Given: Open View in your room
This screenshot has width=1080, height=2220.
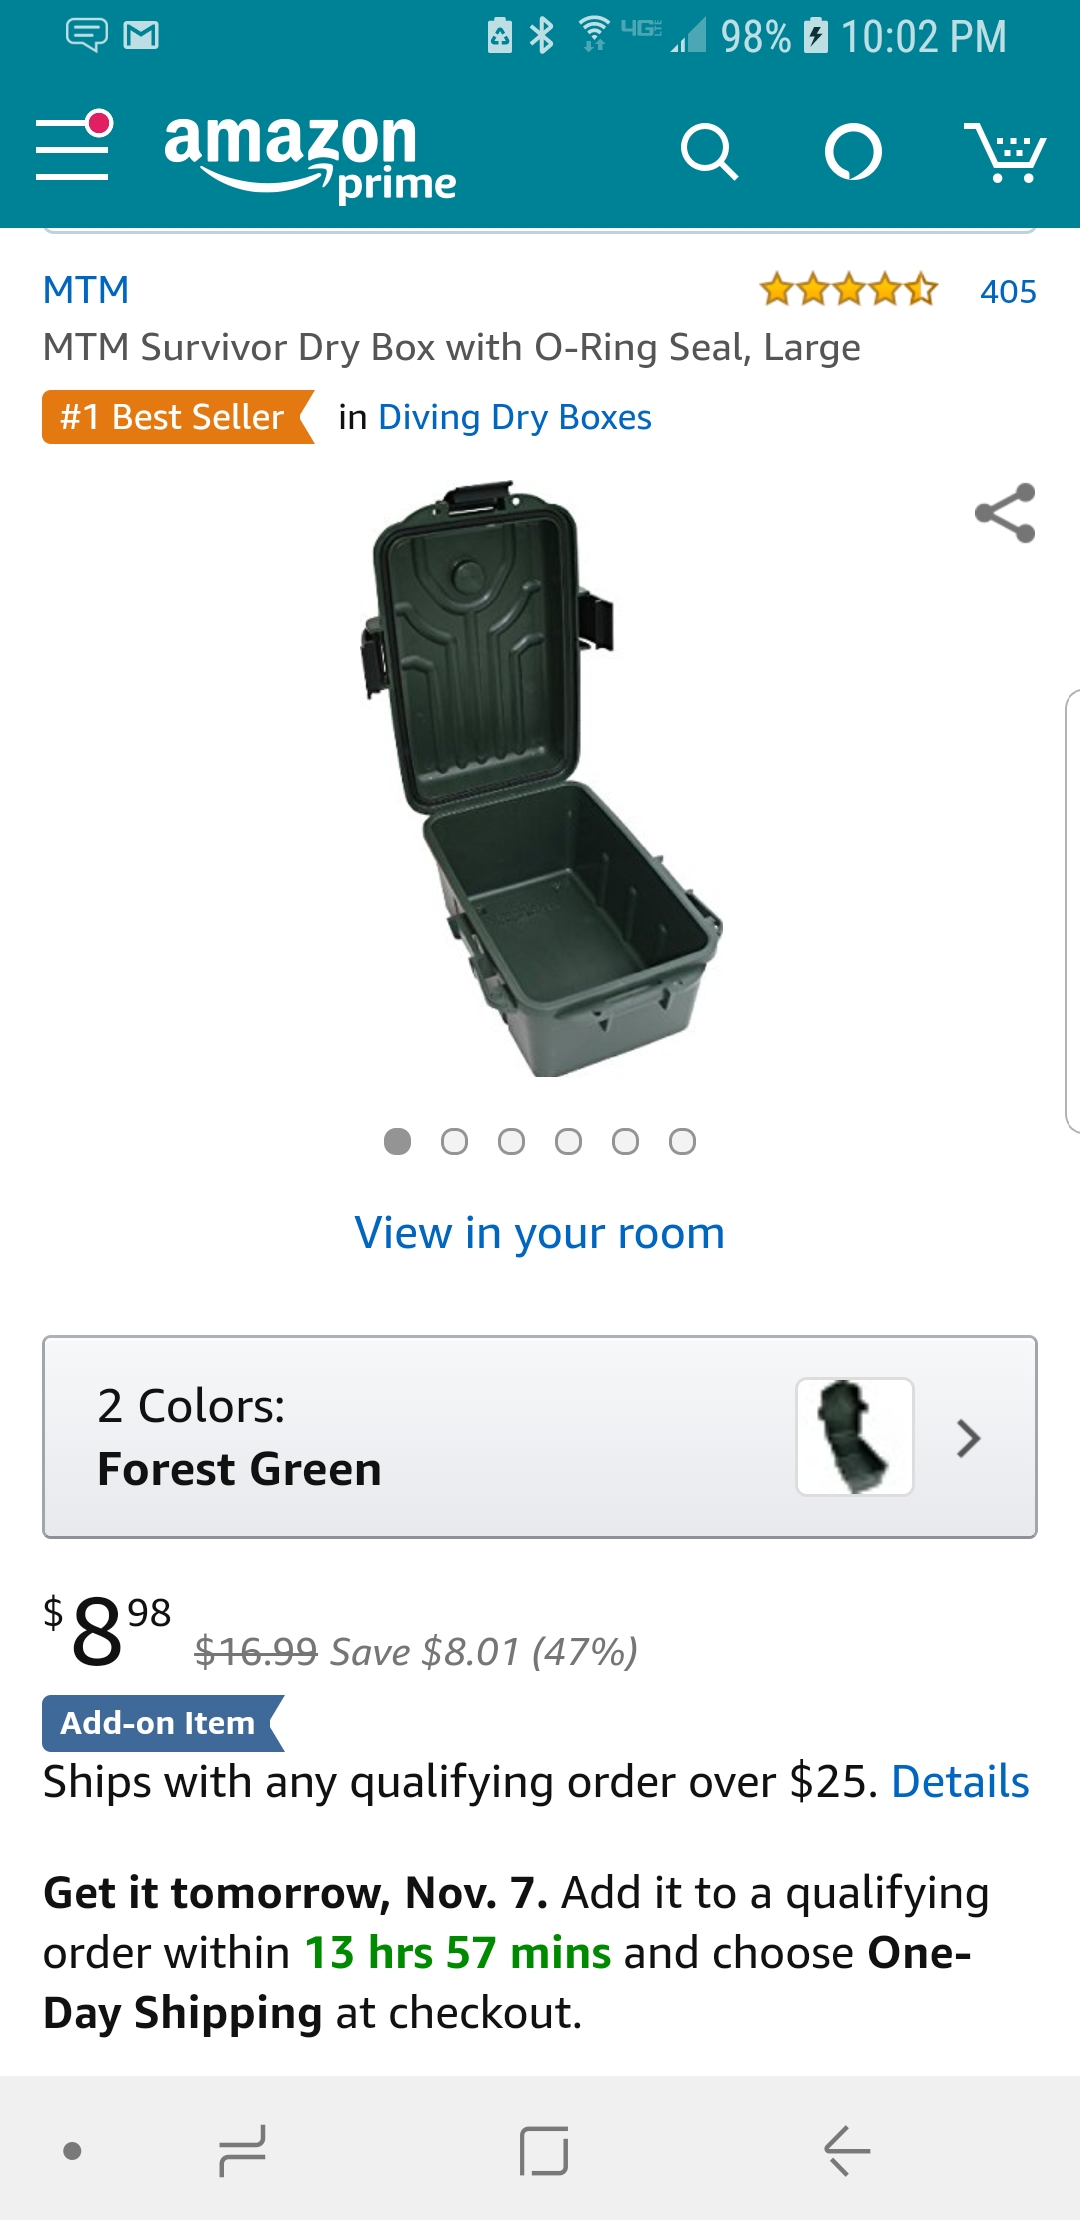Looking at the screenshot, I should click(540, 1233).
